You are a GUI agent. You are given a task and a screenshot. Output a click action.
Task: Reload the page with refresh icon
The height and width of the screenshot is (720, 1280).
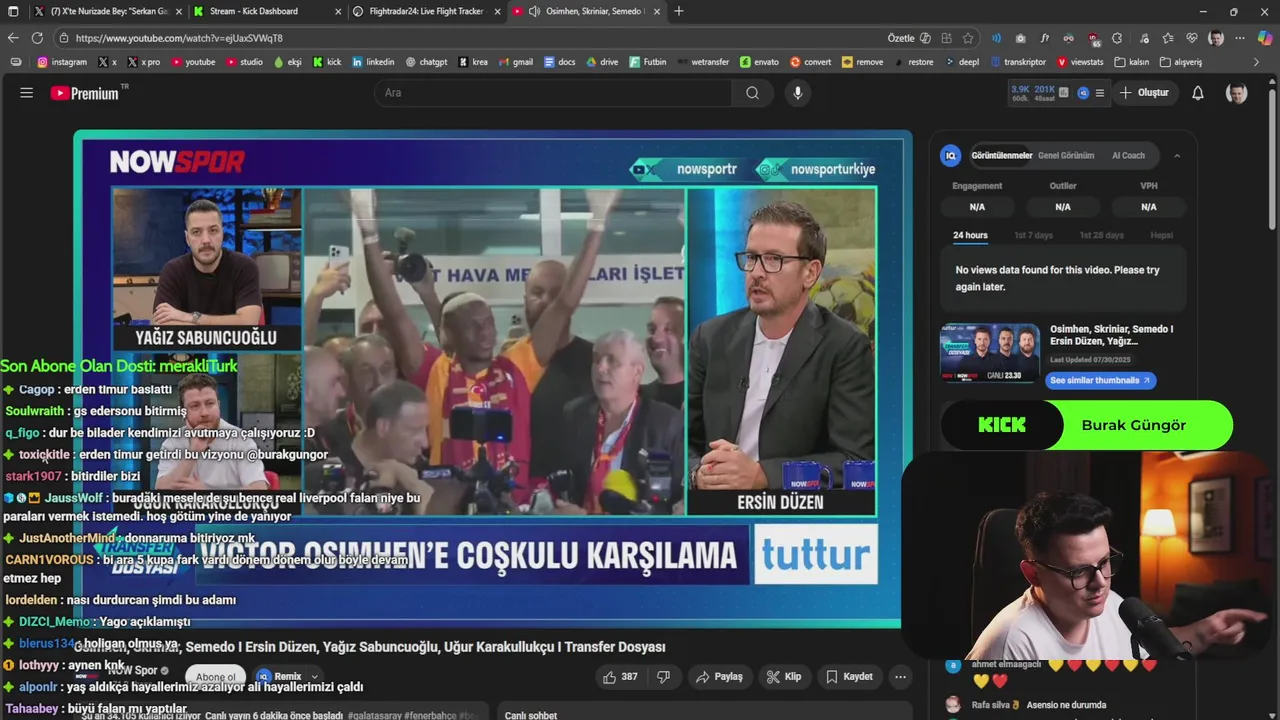tap(37, 38)
